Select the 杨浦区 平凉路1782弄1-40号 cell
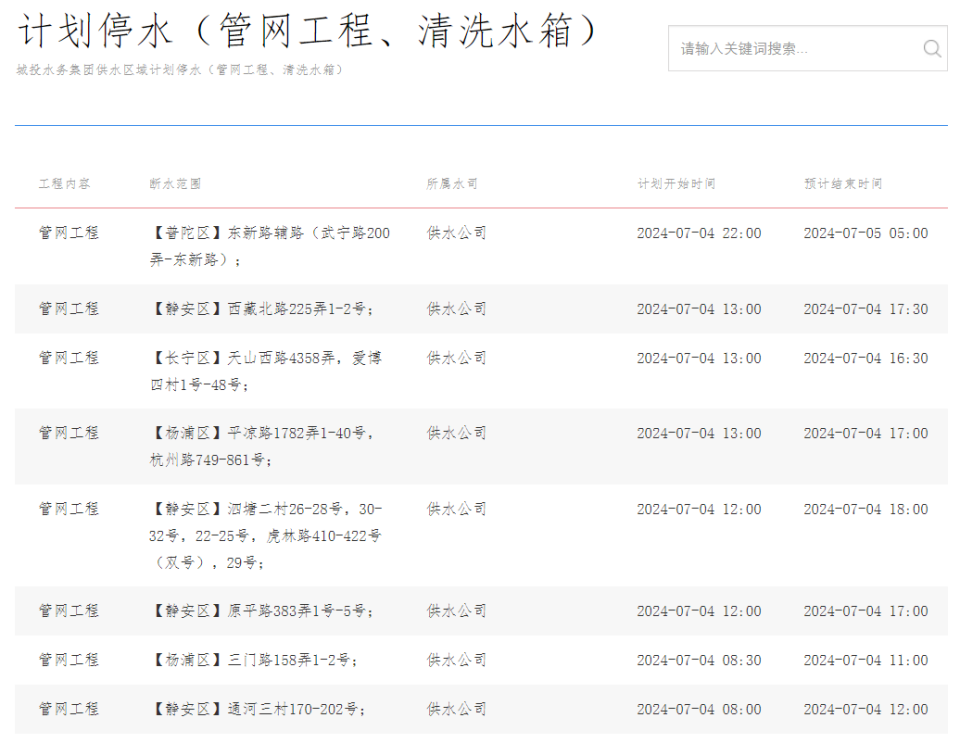 tap(261, 446)
